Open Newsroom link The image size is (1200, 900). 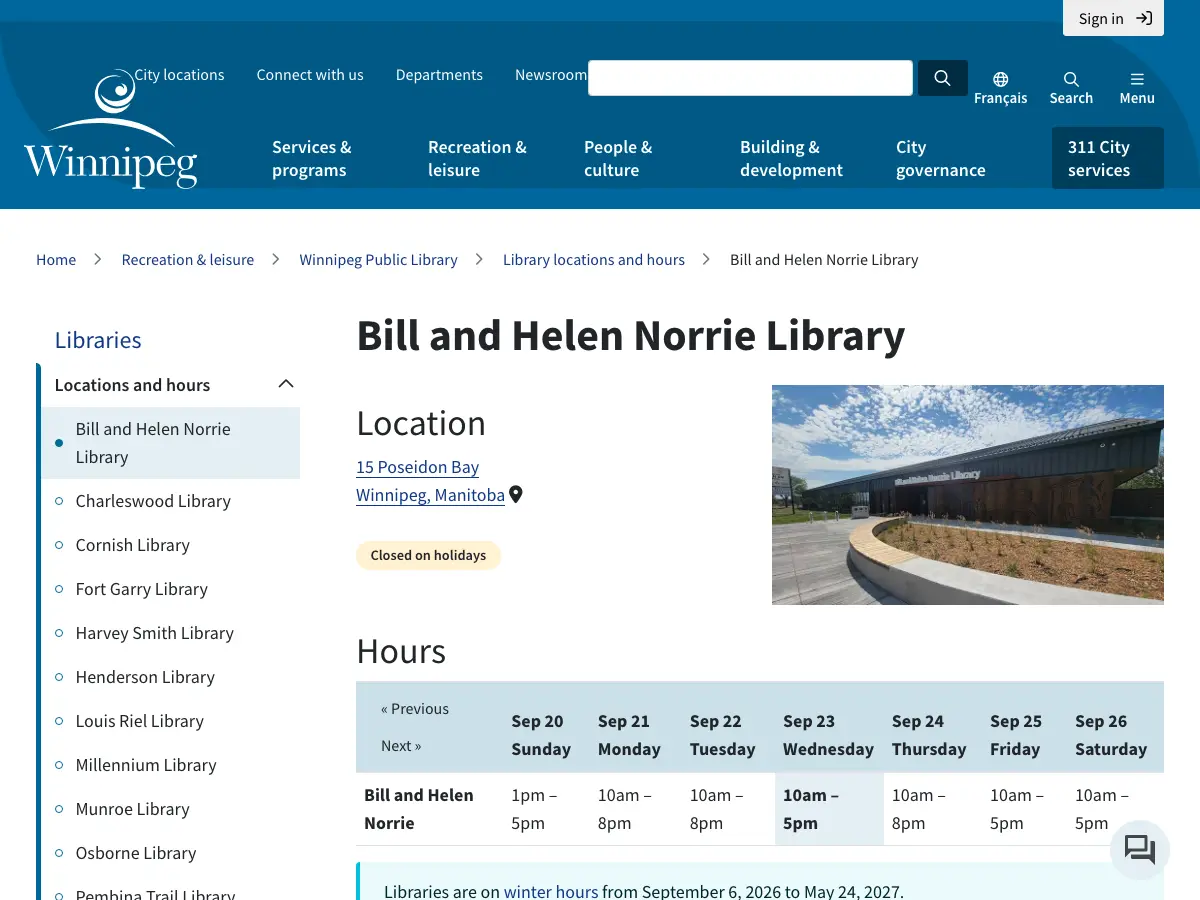pyautogui.click(x=550, y=75)
